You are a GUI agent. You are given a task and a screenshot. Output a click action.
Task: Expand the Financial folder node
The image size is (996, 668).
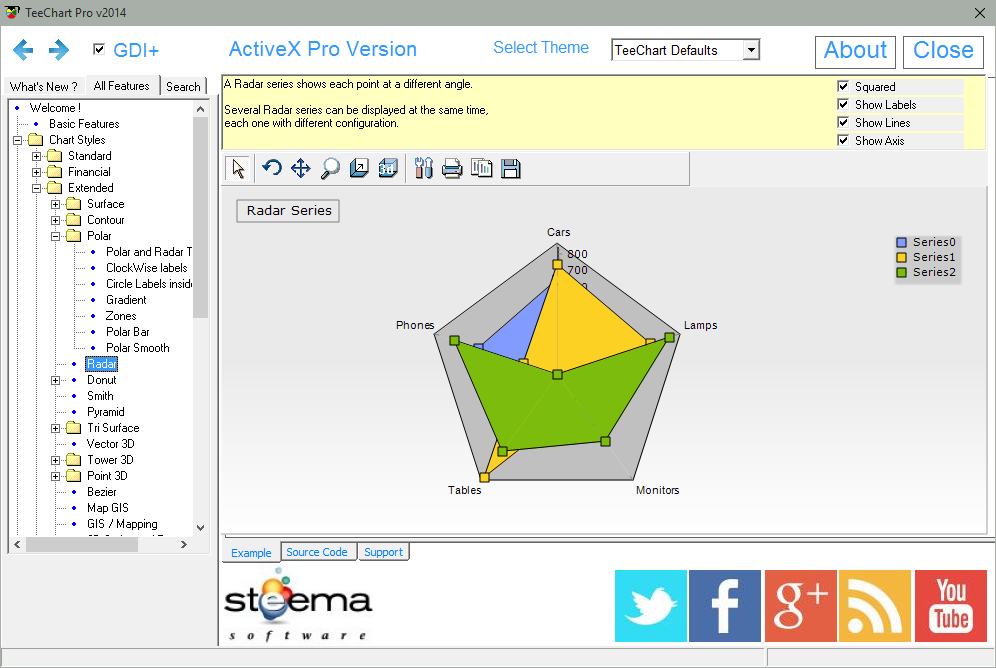coord(36,172)
